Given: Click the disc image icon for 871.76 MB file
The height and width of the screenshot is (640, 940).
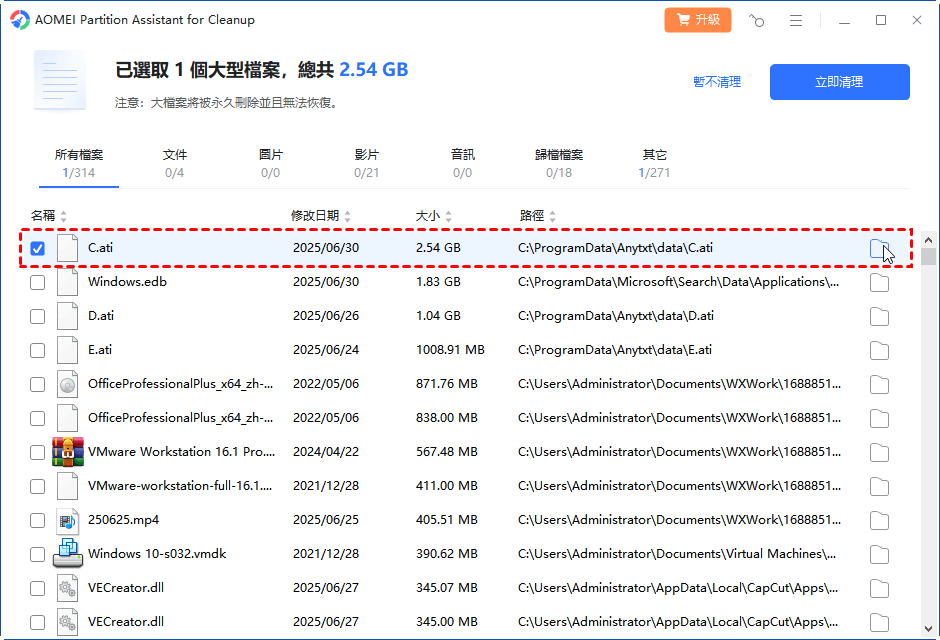Looking at the screenshot, I should 68,384.
